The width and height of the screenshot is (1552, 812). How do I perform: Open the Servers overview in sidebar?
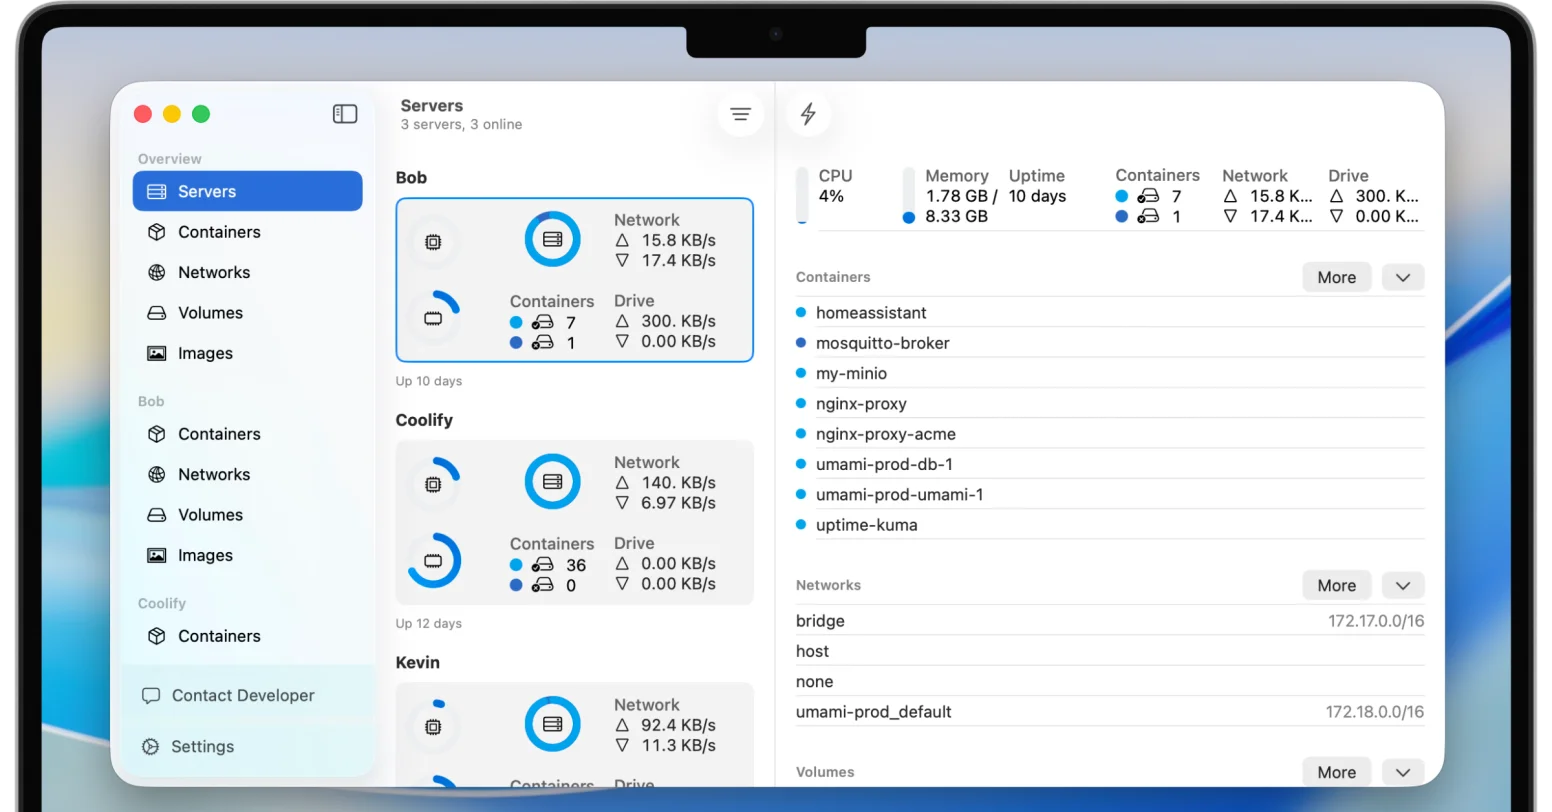click(x=206, y=191)
